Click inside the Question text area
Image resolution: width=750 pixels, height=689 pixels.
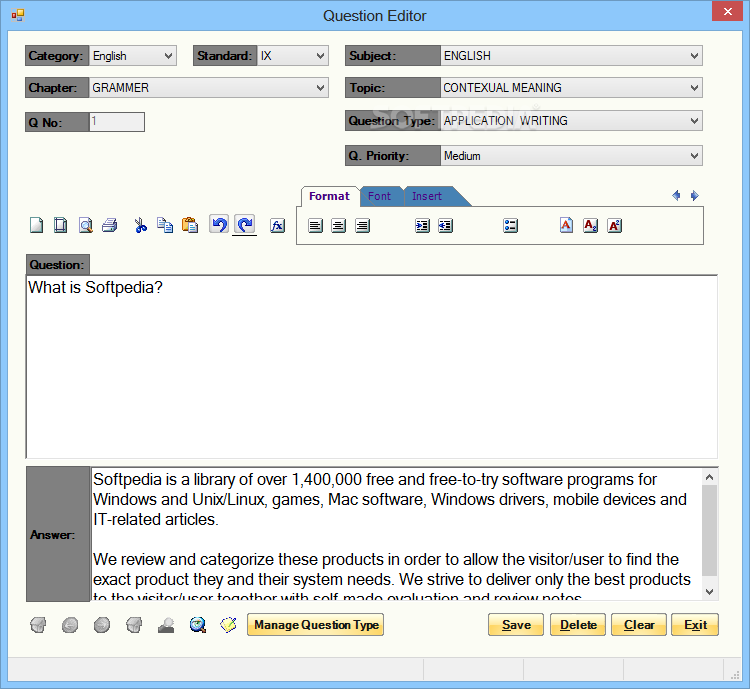[372, 367]
